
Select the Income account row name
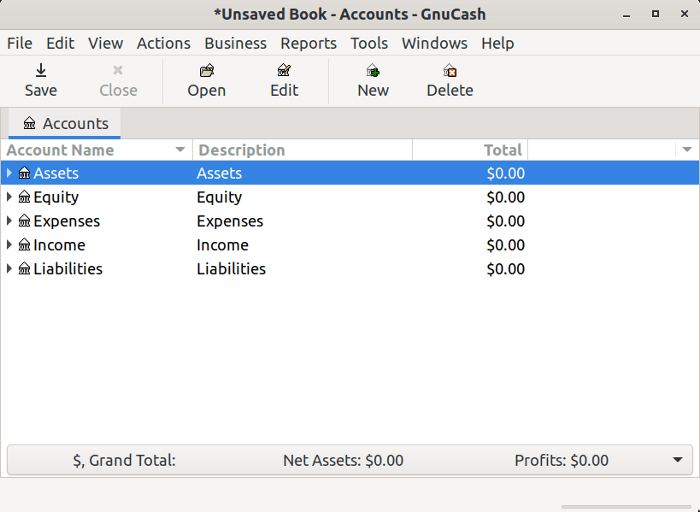coord(59,245)
